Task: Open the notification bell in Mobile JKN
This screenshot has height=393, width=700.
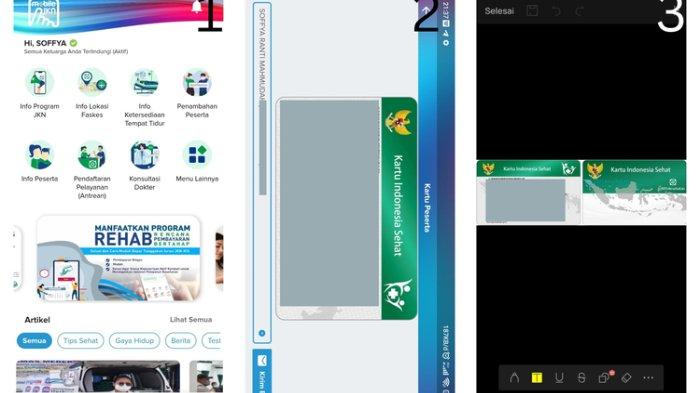Action: (196, 7)
